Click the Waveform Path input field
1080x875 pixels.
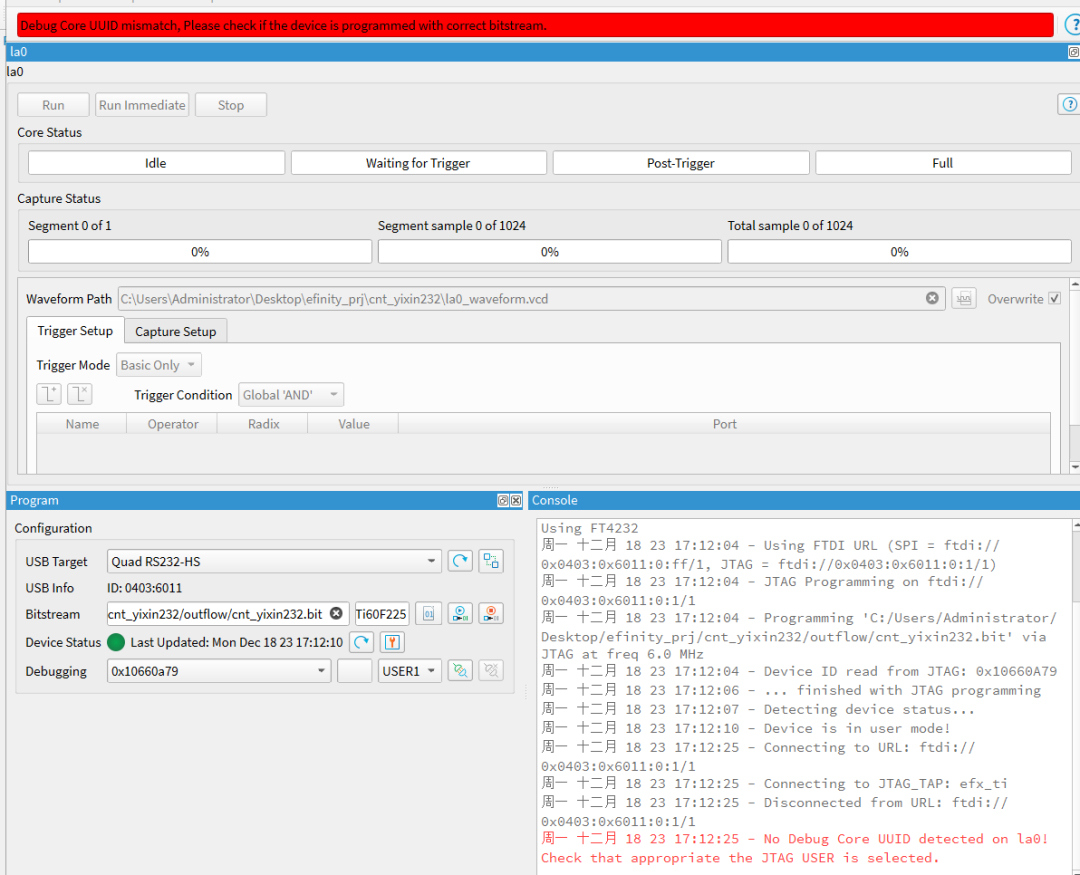coord(520,298)
